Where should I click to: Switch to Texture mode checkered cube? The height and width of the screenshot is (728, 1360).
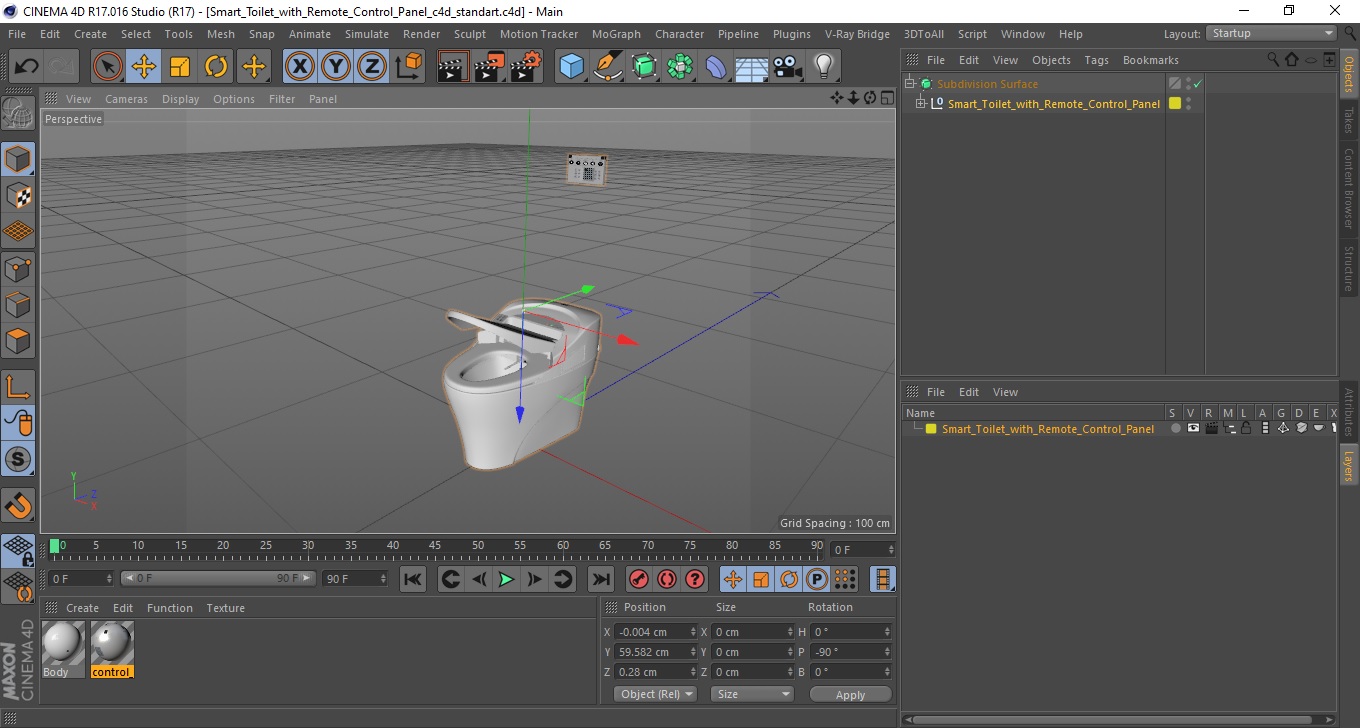[x=18, y=195]
